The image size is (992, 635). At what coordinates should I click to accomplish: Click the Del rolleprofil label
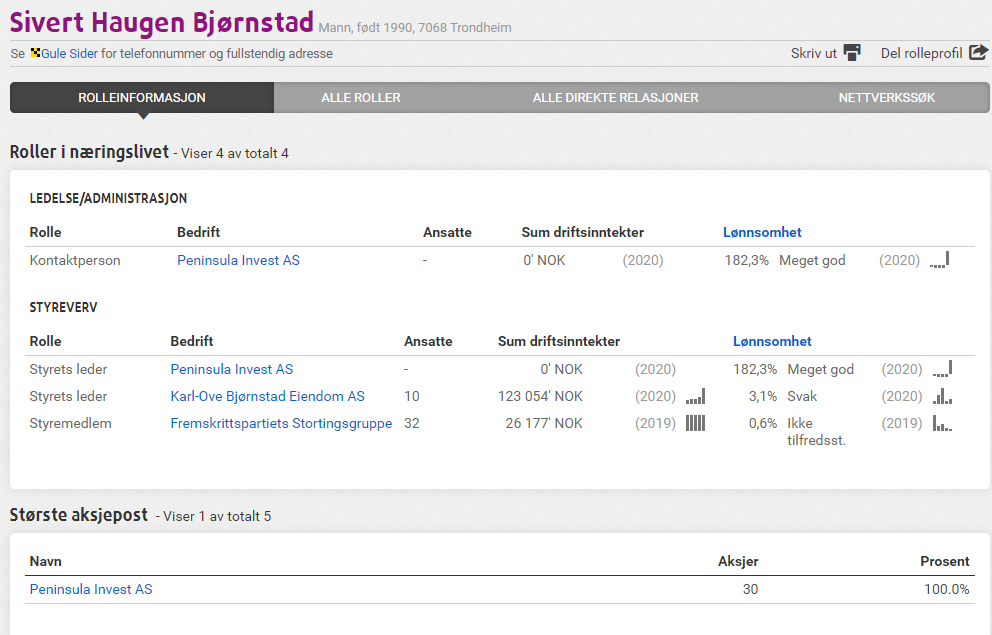pos(921,53)
